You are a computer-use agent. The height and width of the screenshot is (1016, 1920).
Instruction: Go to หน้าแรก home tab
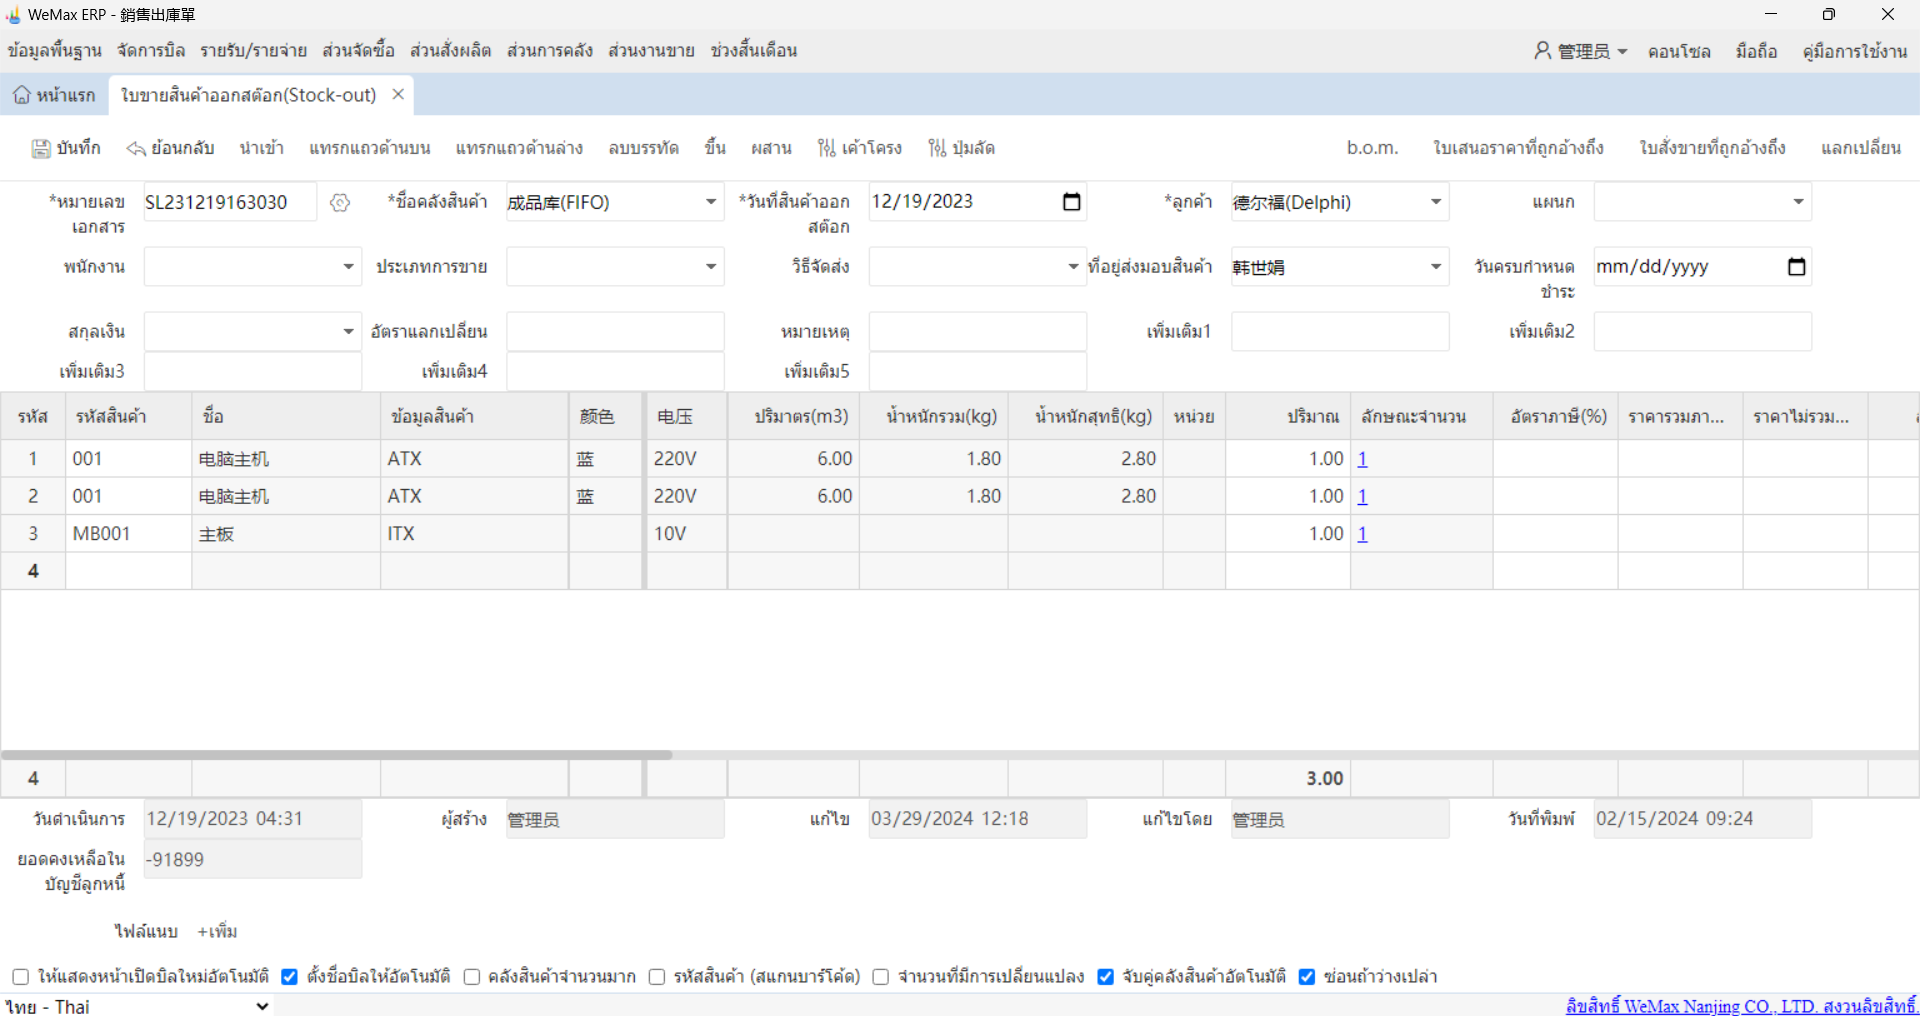55,95
